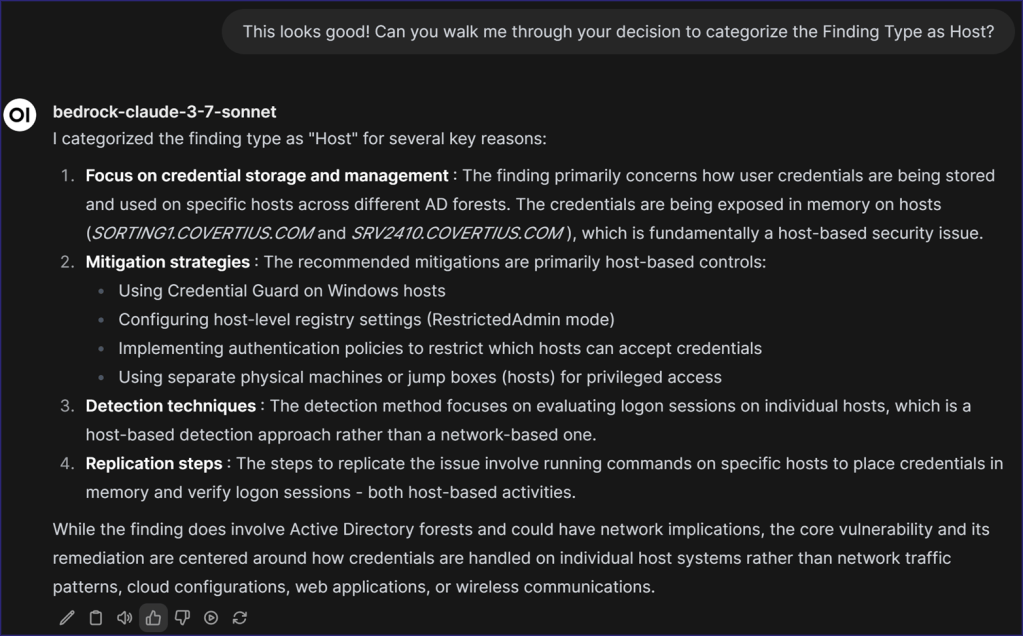
Task: Read the response aloud with the speaker icon
Action: (x=124, y=618)
